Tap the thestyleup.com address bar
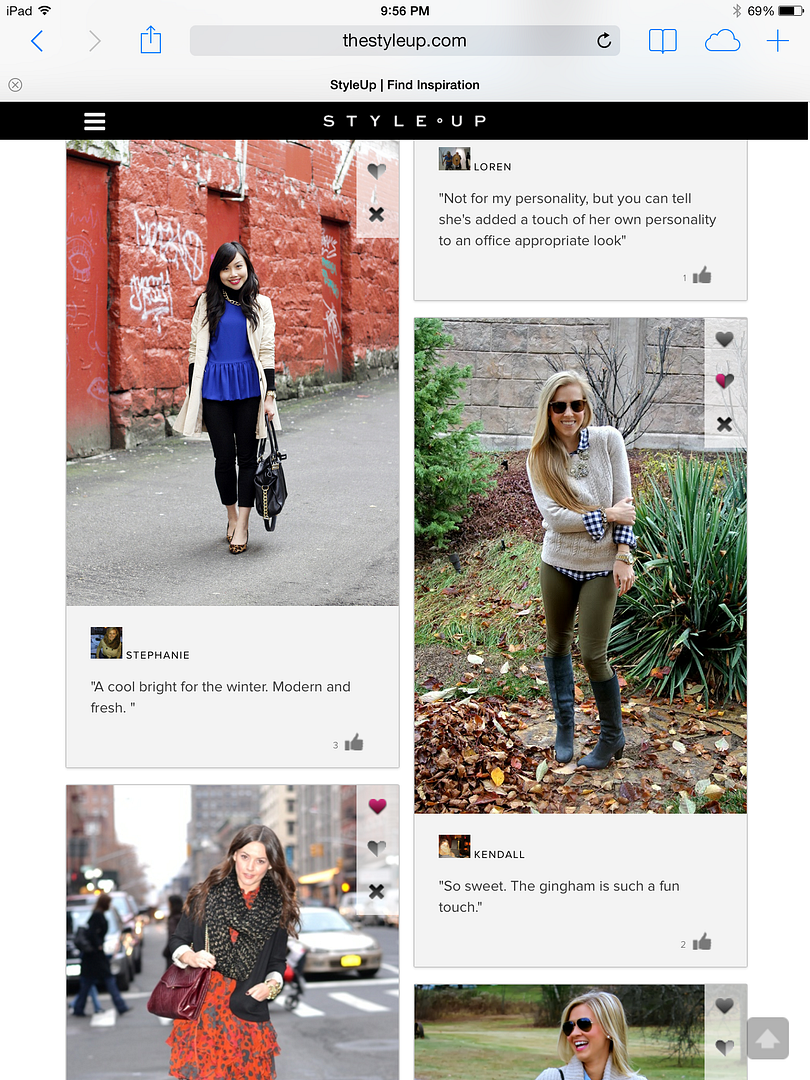Screen dimensions: 810x1080 [405, 41]
